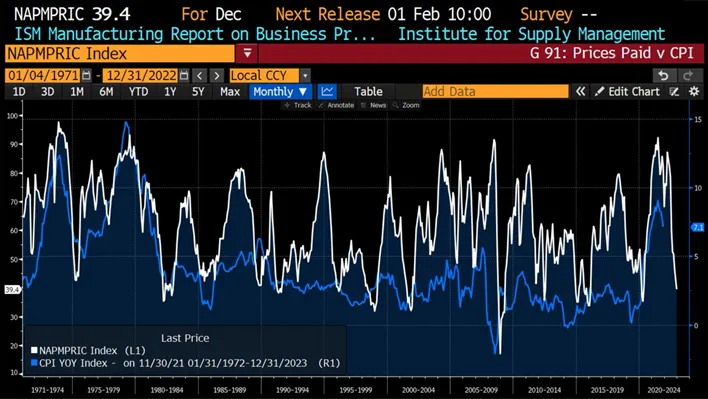Click the 39.4 last value axis label
Image resolution: width=708 pixels, height=399 pixels.
point(12,290)
